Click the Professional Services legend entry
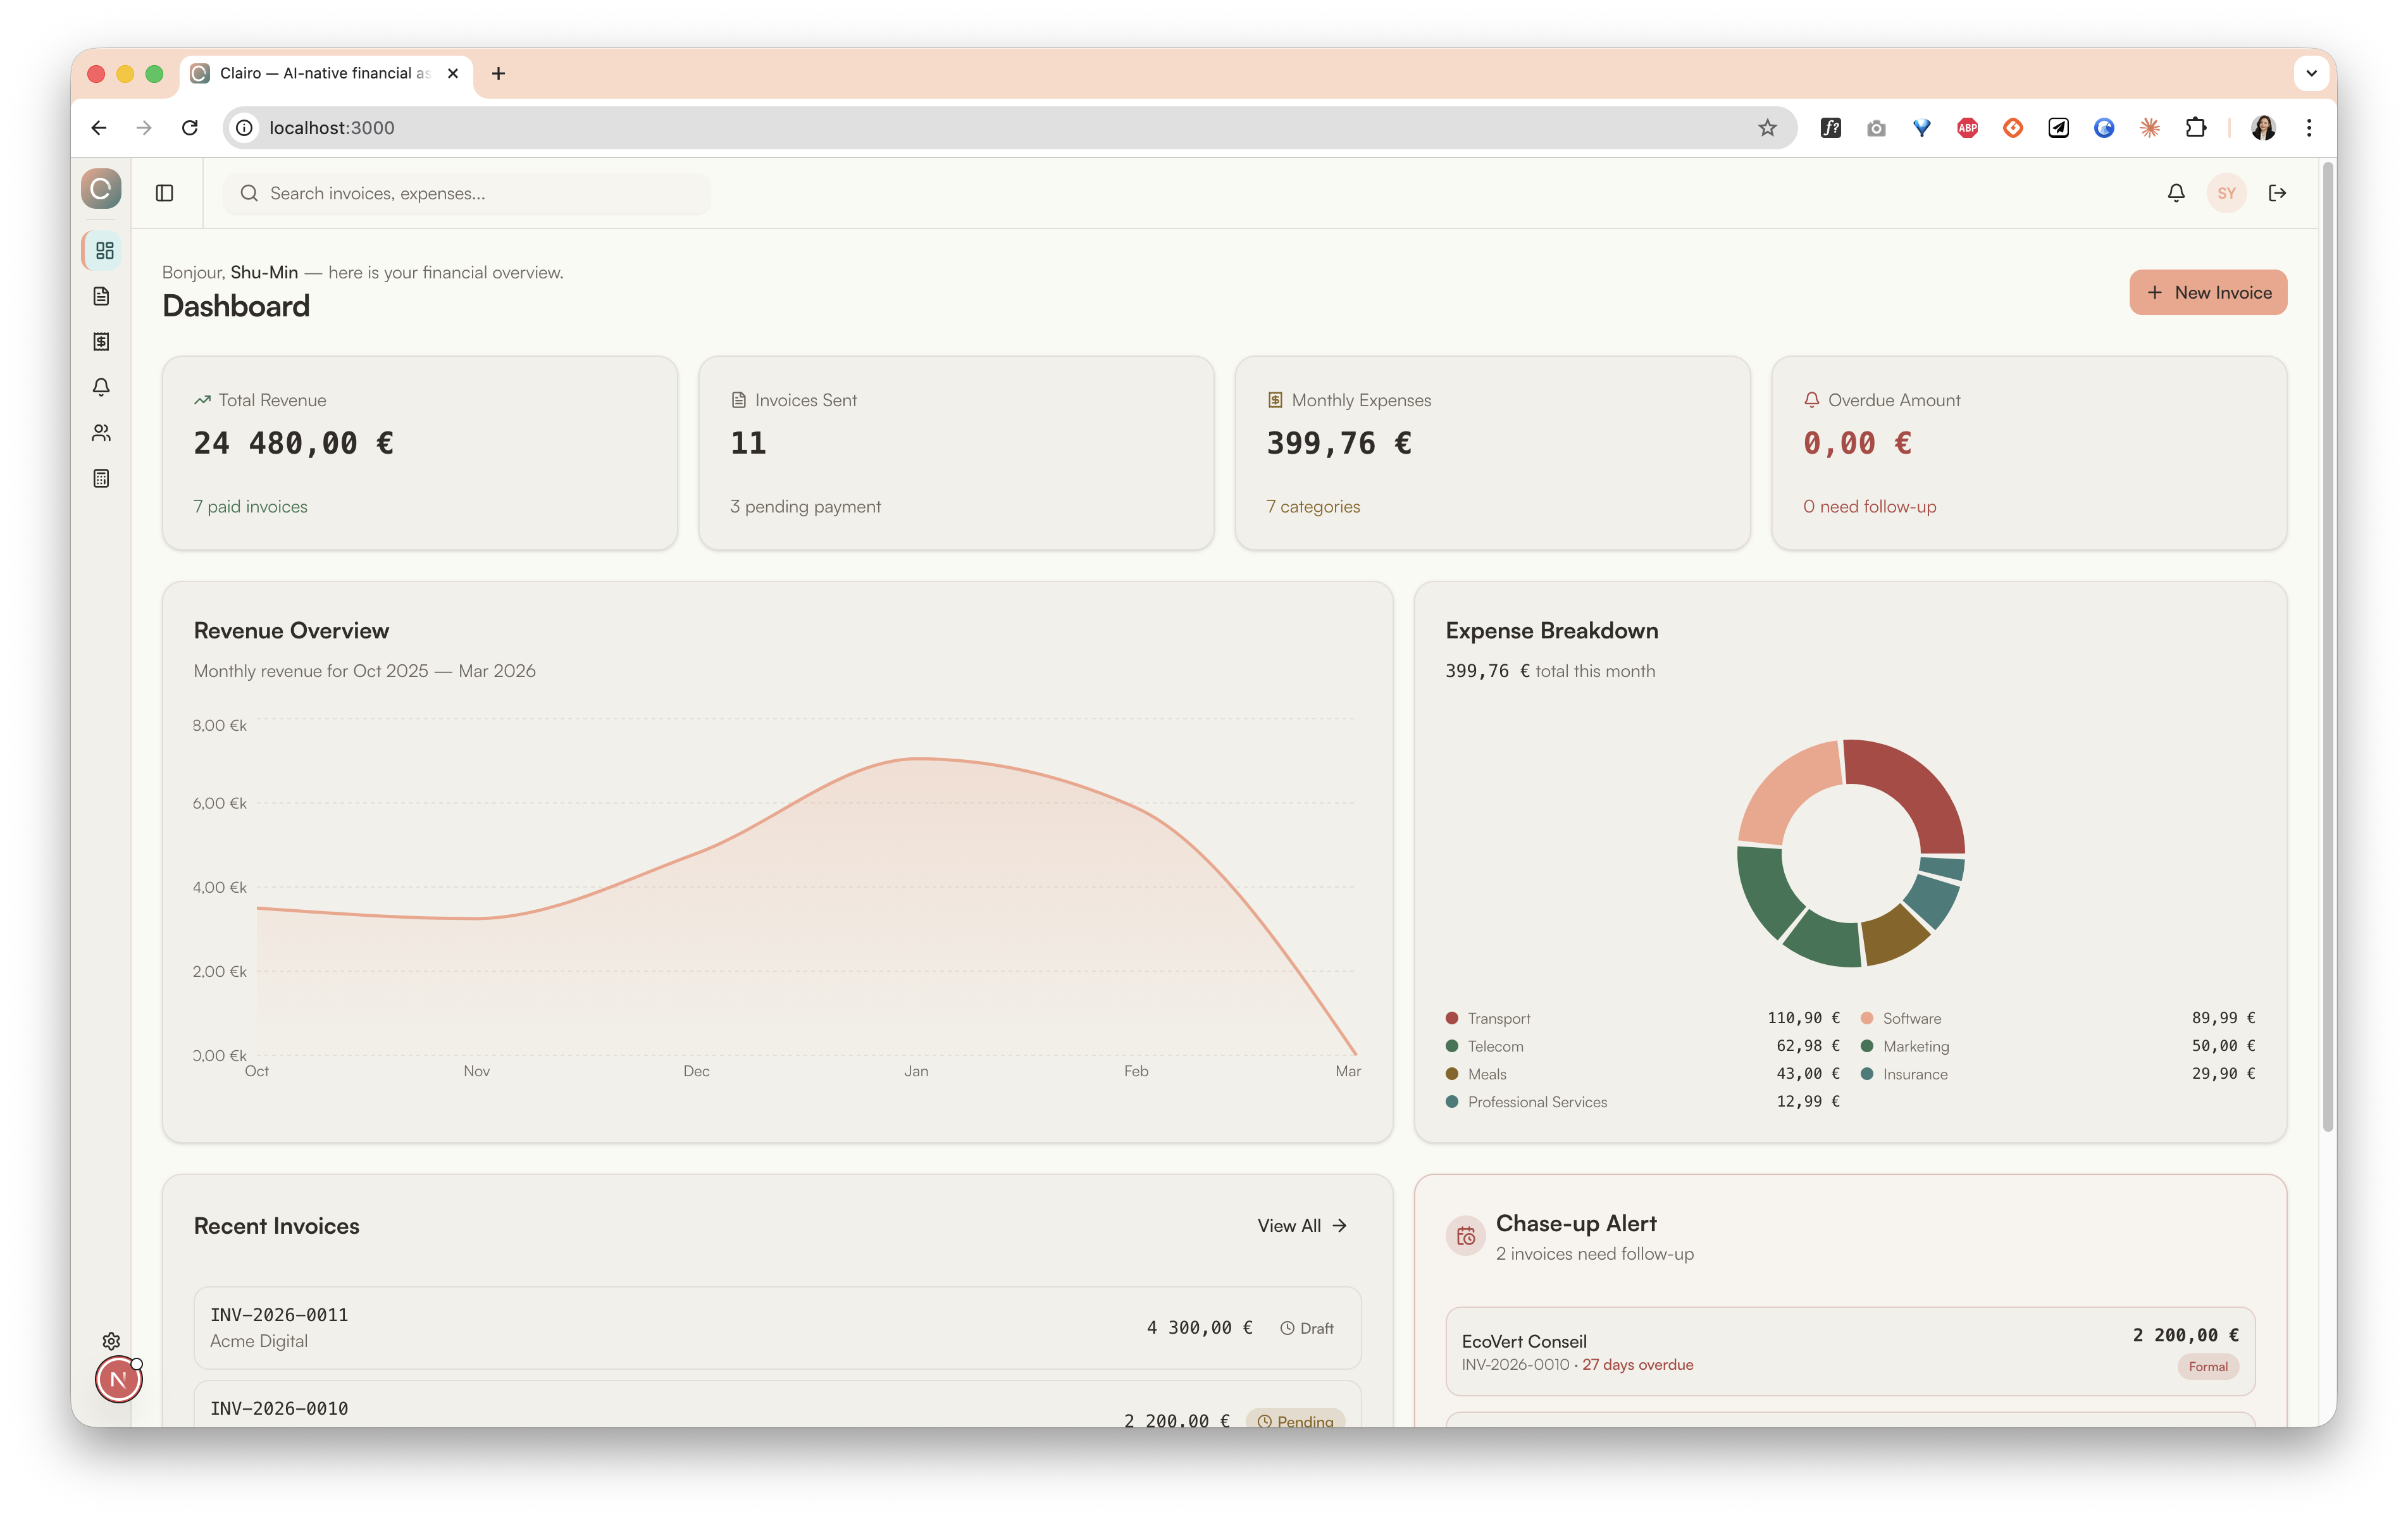Screen dimensions: 2408x1521 pos(1642,1102)
